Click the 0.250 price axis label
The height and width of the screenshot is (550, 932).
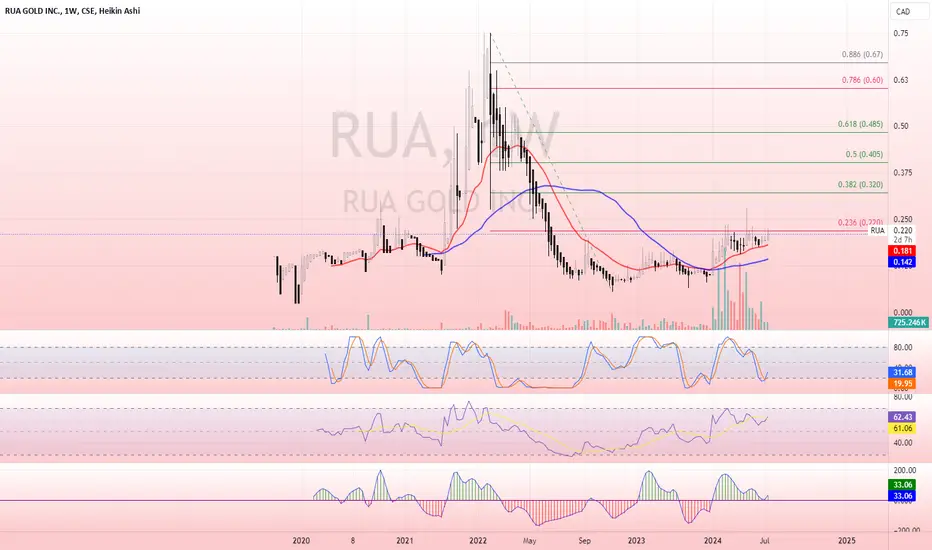(x=902, y=219)
